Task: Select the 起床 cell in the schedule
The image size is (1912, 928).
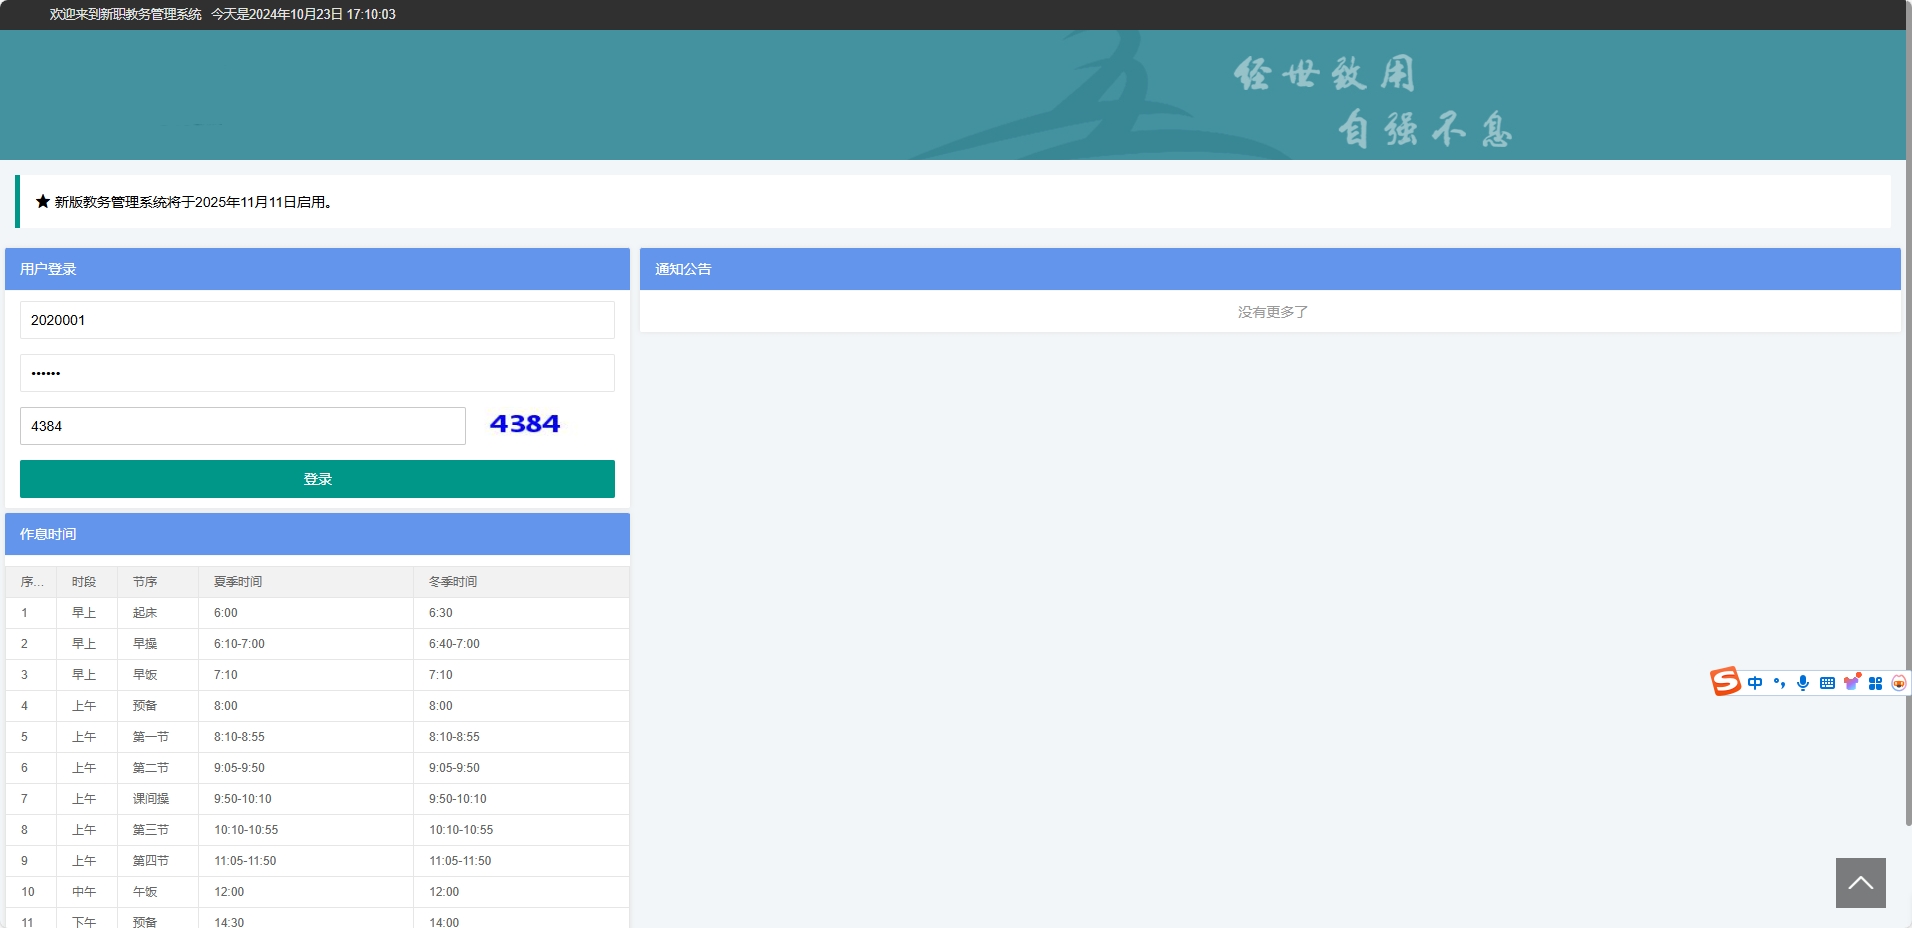Action: click(x=158, y=613)
